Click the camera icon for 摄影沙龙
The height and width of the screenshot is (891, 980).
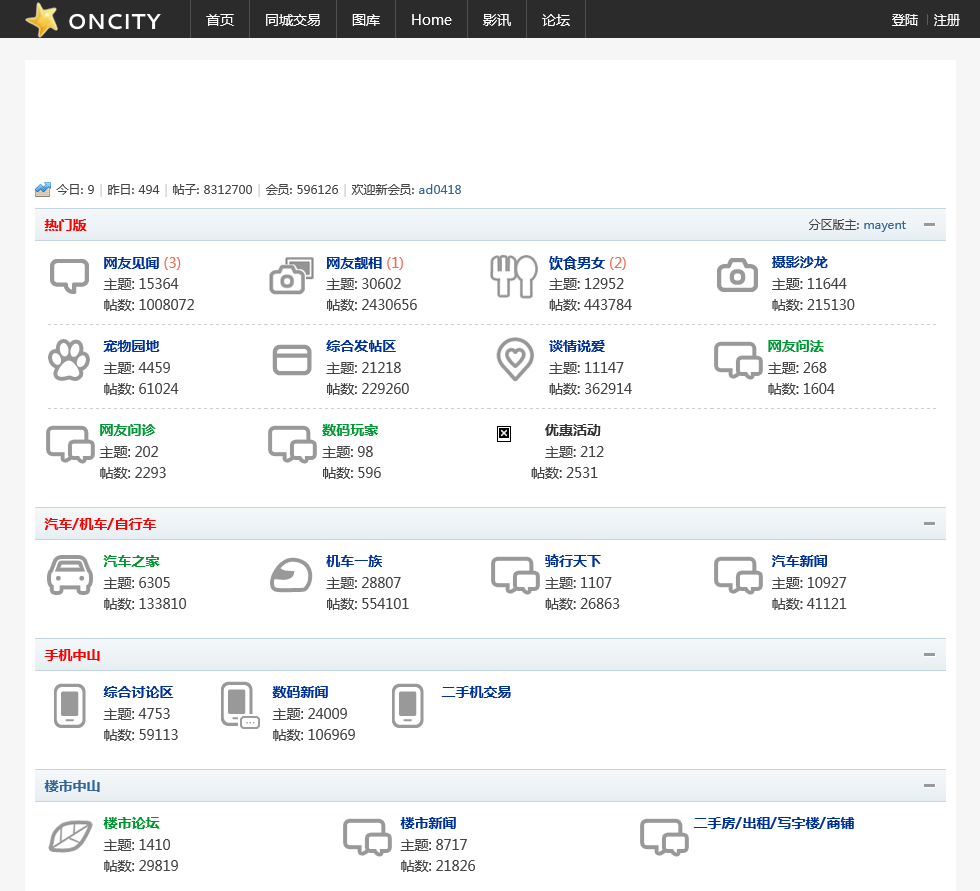tap(737, 276)
